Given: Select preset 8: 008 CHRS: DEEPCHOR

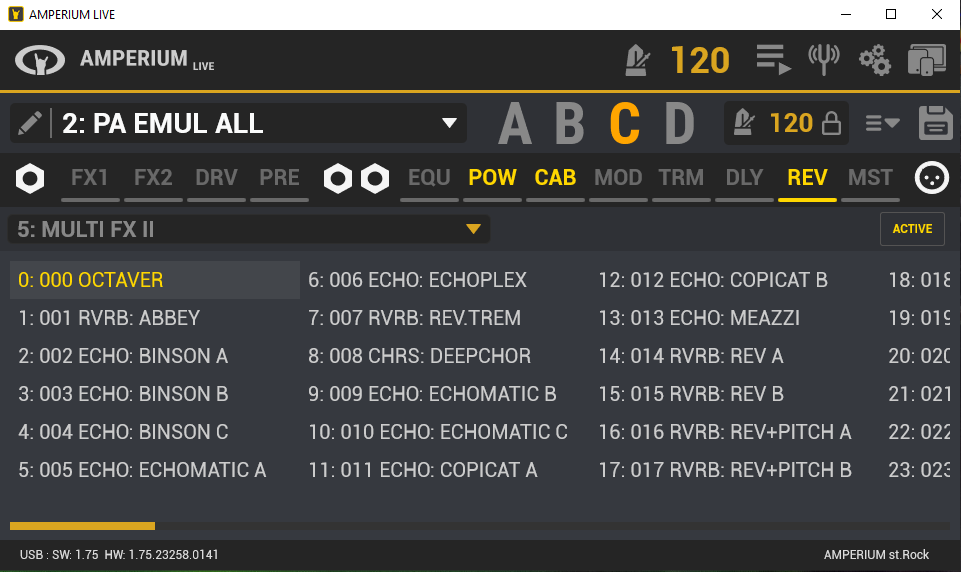Looking at the screenshot, I should [x=445, y=356].
